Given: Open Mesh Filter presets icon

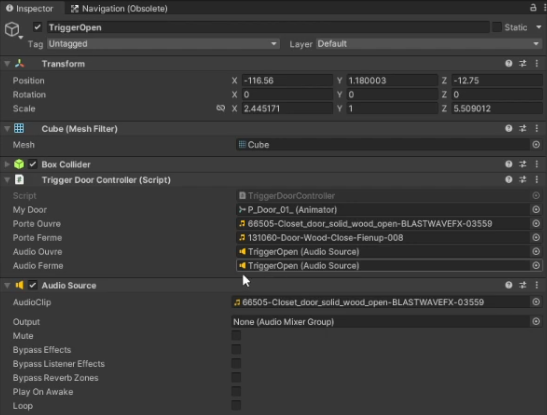Looking at the screenshot, I should point(523,128).
